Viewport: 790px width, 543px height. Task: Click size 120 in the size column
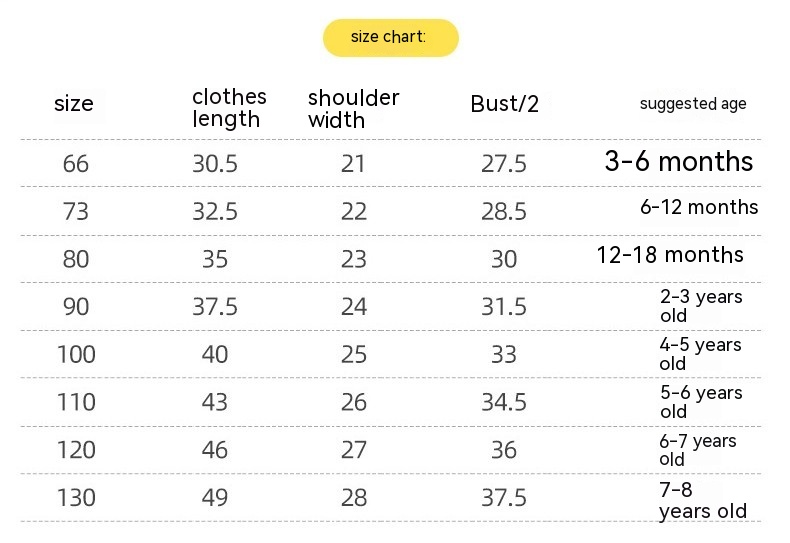[x=76, y=450]
